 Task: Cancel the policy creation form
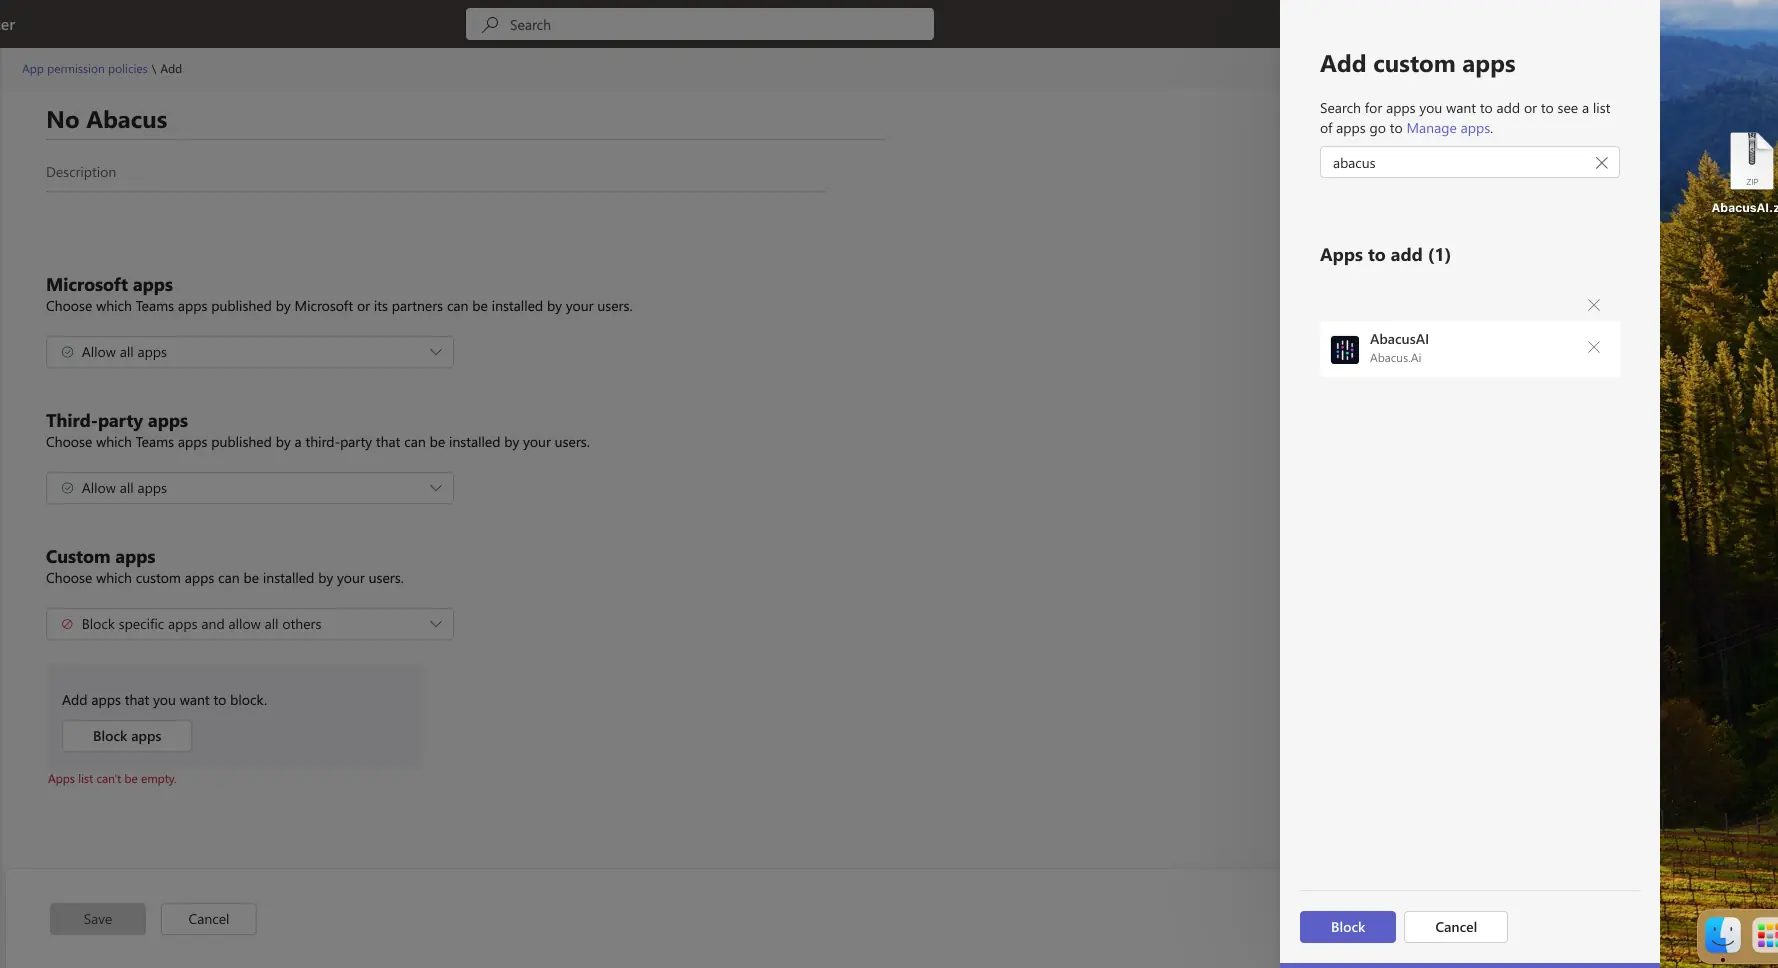(208, 919)
